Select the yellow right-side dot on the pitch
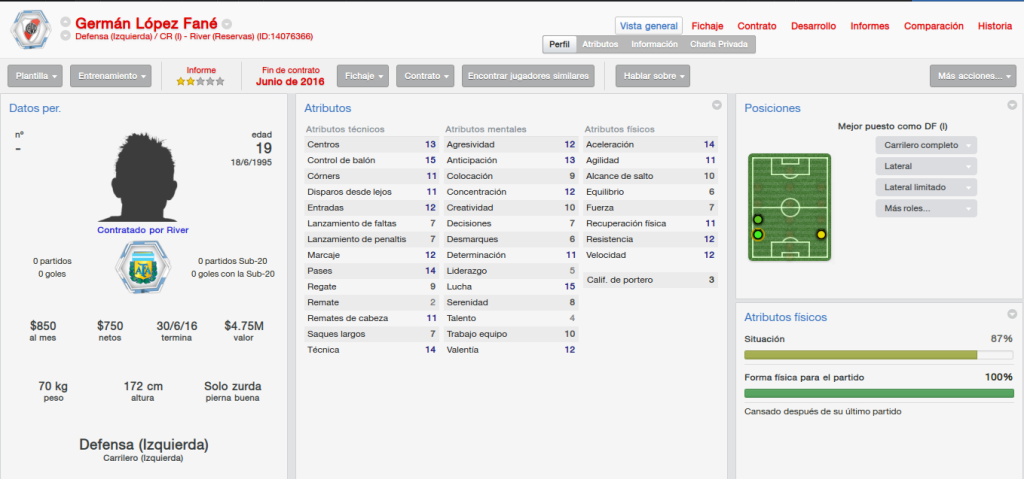1024x479 pixels. [821, 235]
